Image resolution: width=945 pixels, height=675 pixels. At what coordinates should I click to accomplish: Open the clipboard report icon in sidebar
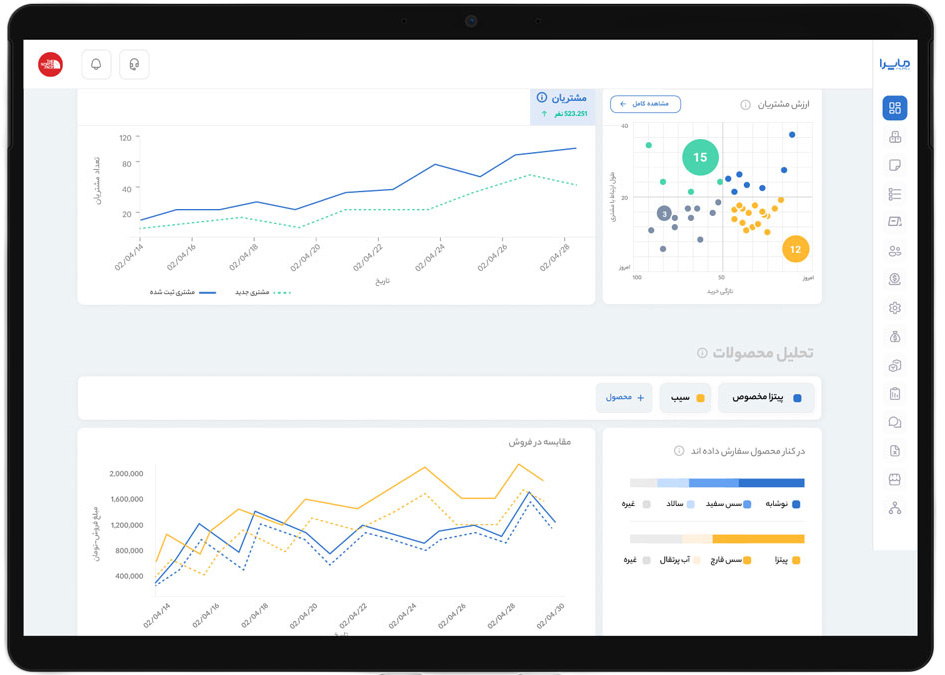894,394
